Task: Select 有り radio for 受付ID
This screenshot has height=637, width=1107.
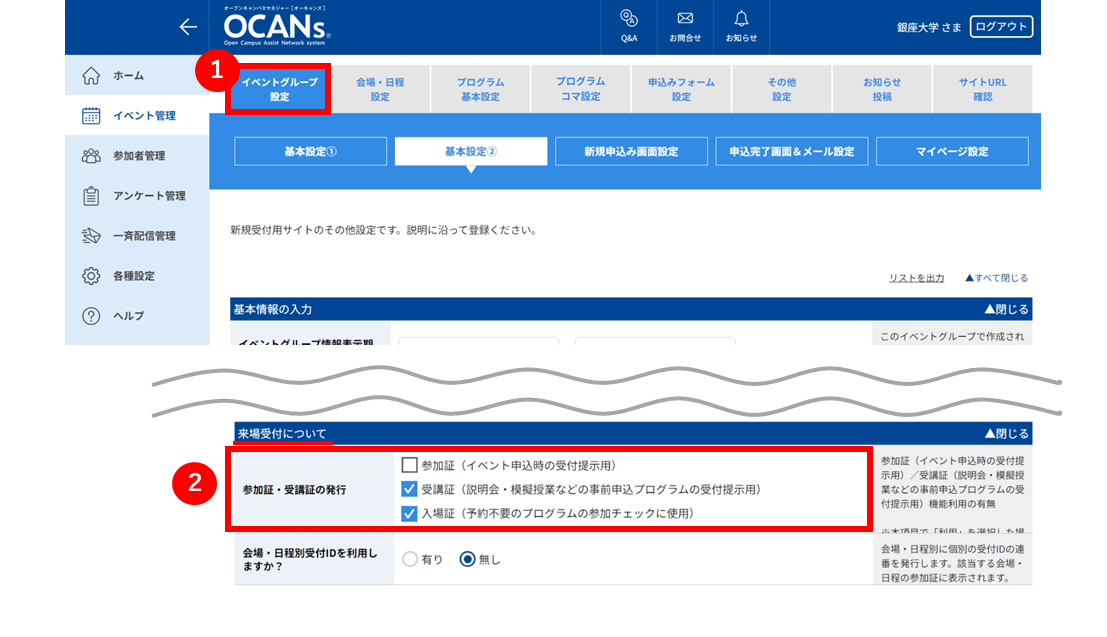Action: [x=410, y=559]
